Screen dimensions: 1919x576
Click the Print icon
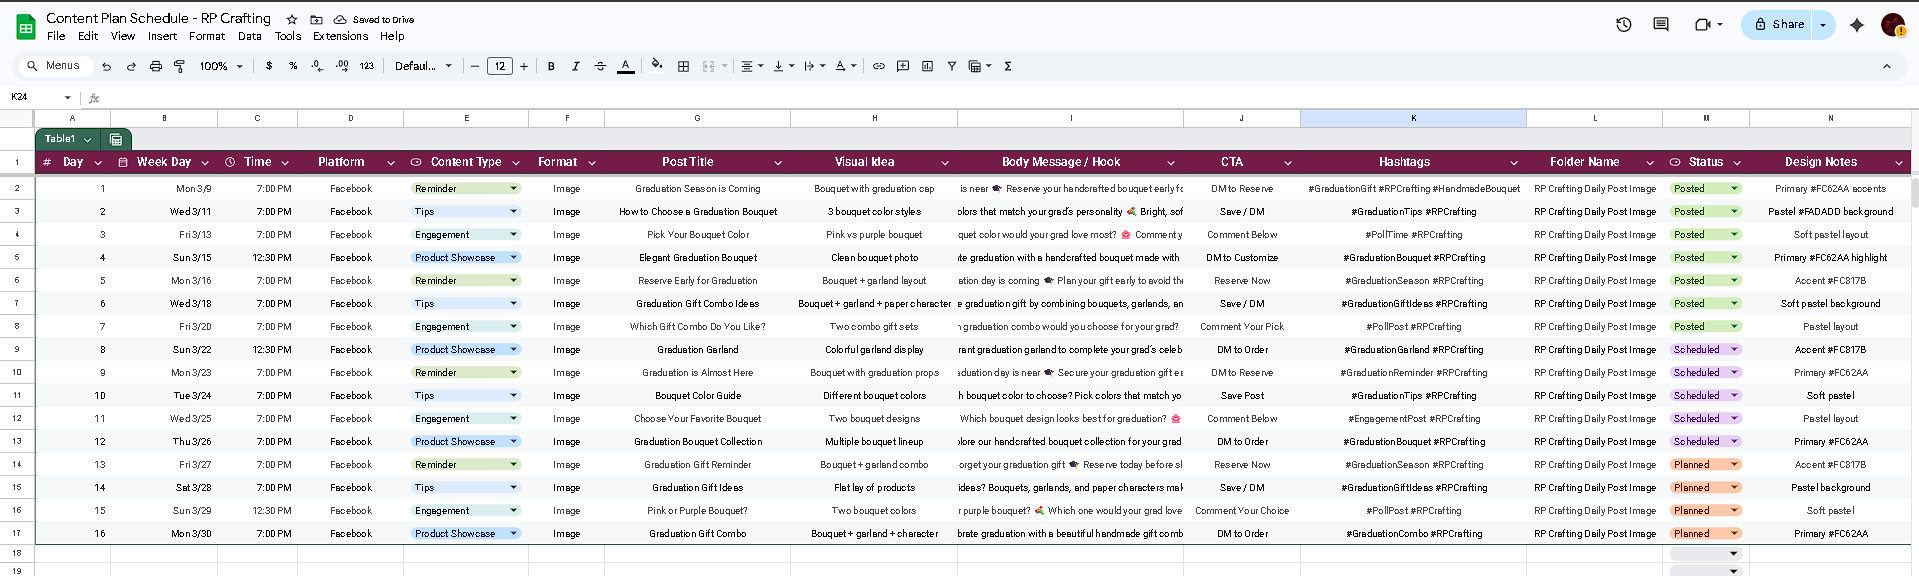pos(155,66)
